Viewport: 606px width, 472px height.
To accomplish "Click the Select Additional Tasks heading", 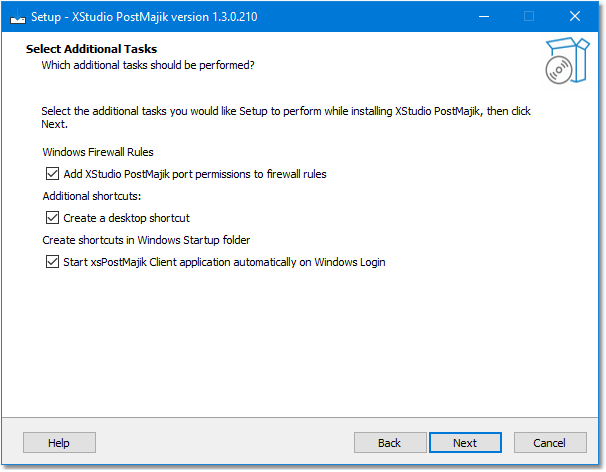I will click(x=91, y=49).
